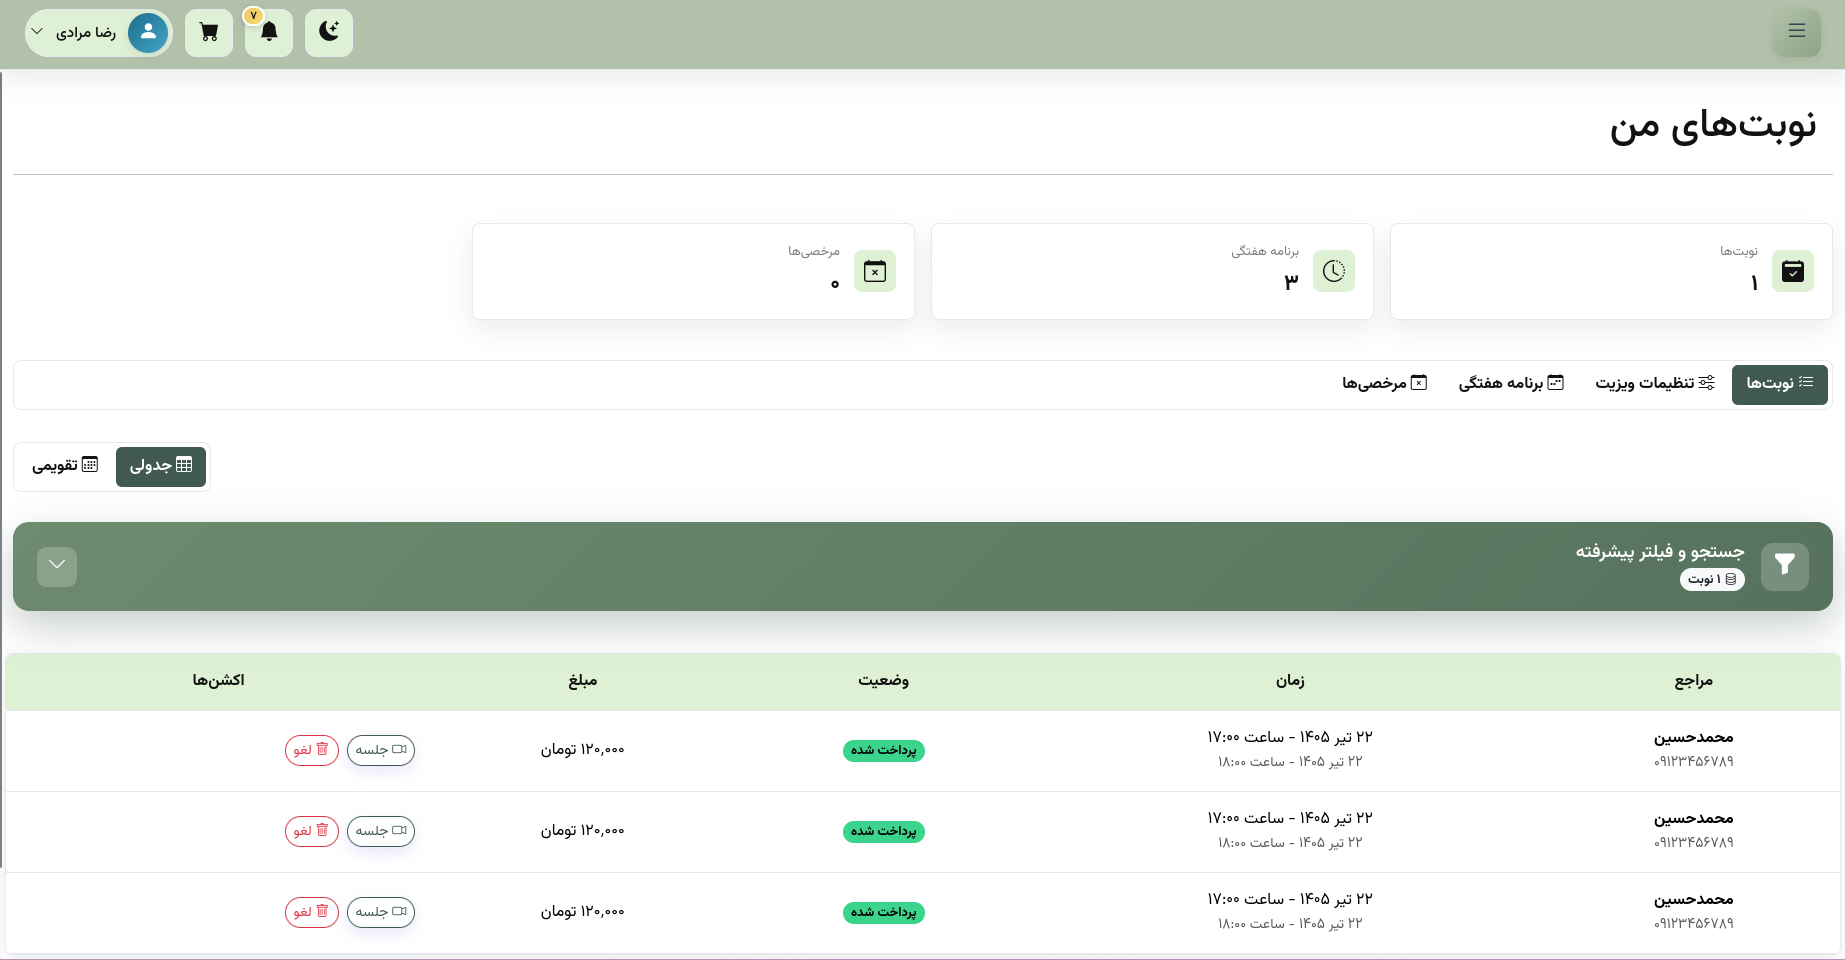Open the hamburger sidebar menu
1845x960 pixels.
[1797, 31]
